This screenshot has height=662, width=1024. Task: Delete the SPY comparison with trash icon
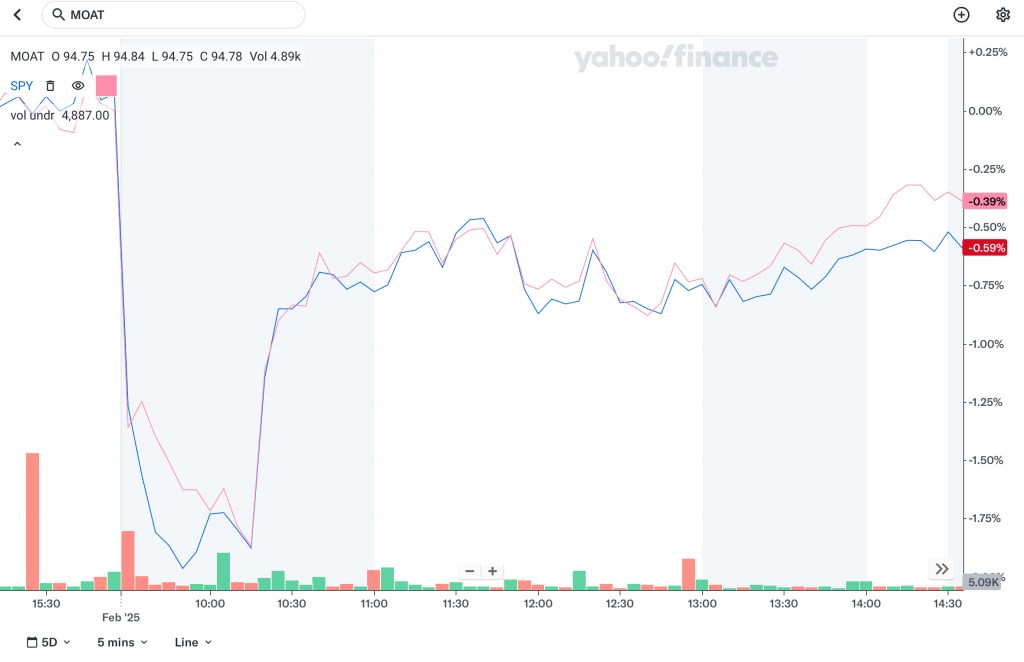click(50, 86)
